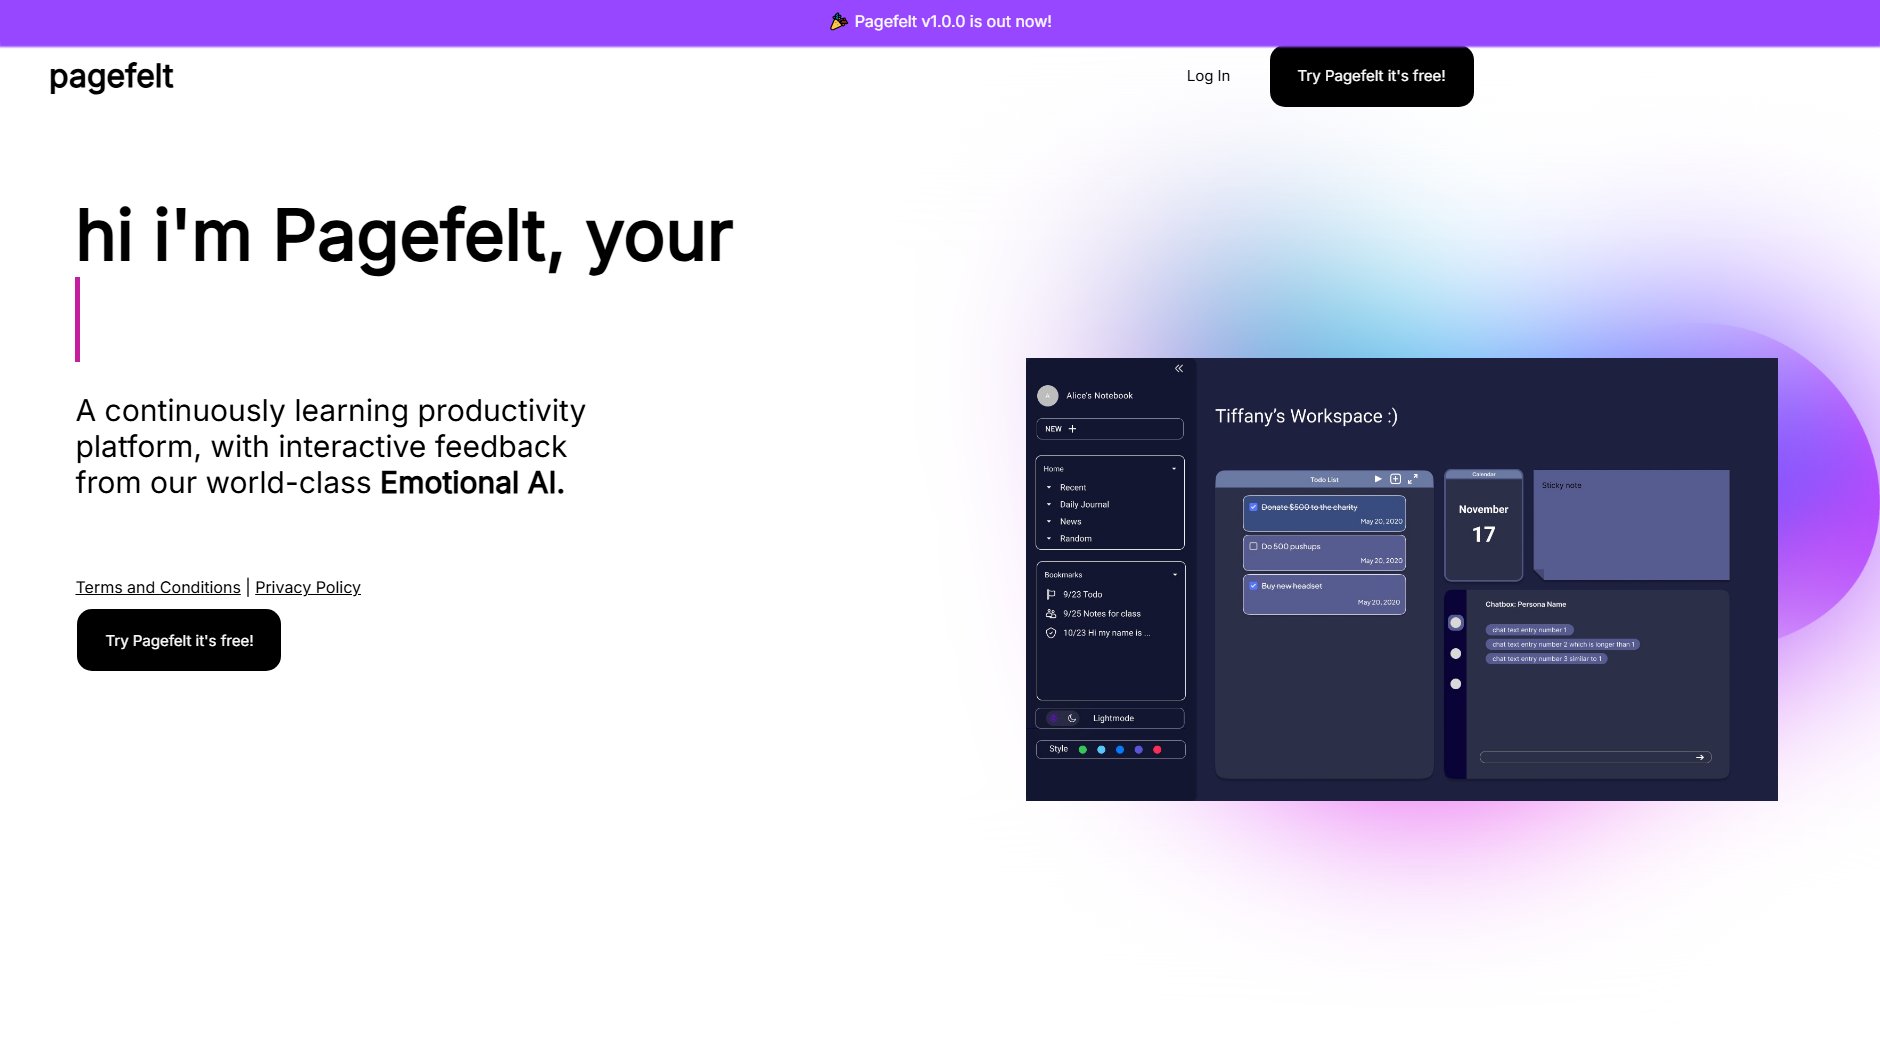The image size is (1880, 1040).
Task: Pick the green Style color swatch
Action: (x=1082, y=748)
